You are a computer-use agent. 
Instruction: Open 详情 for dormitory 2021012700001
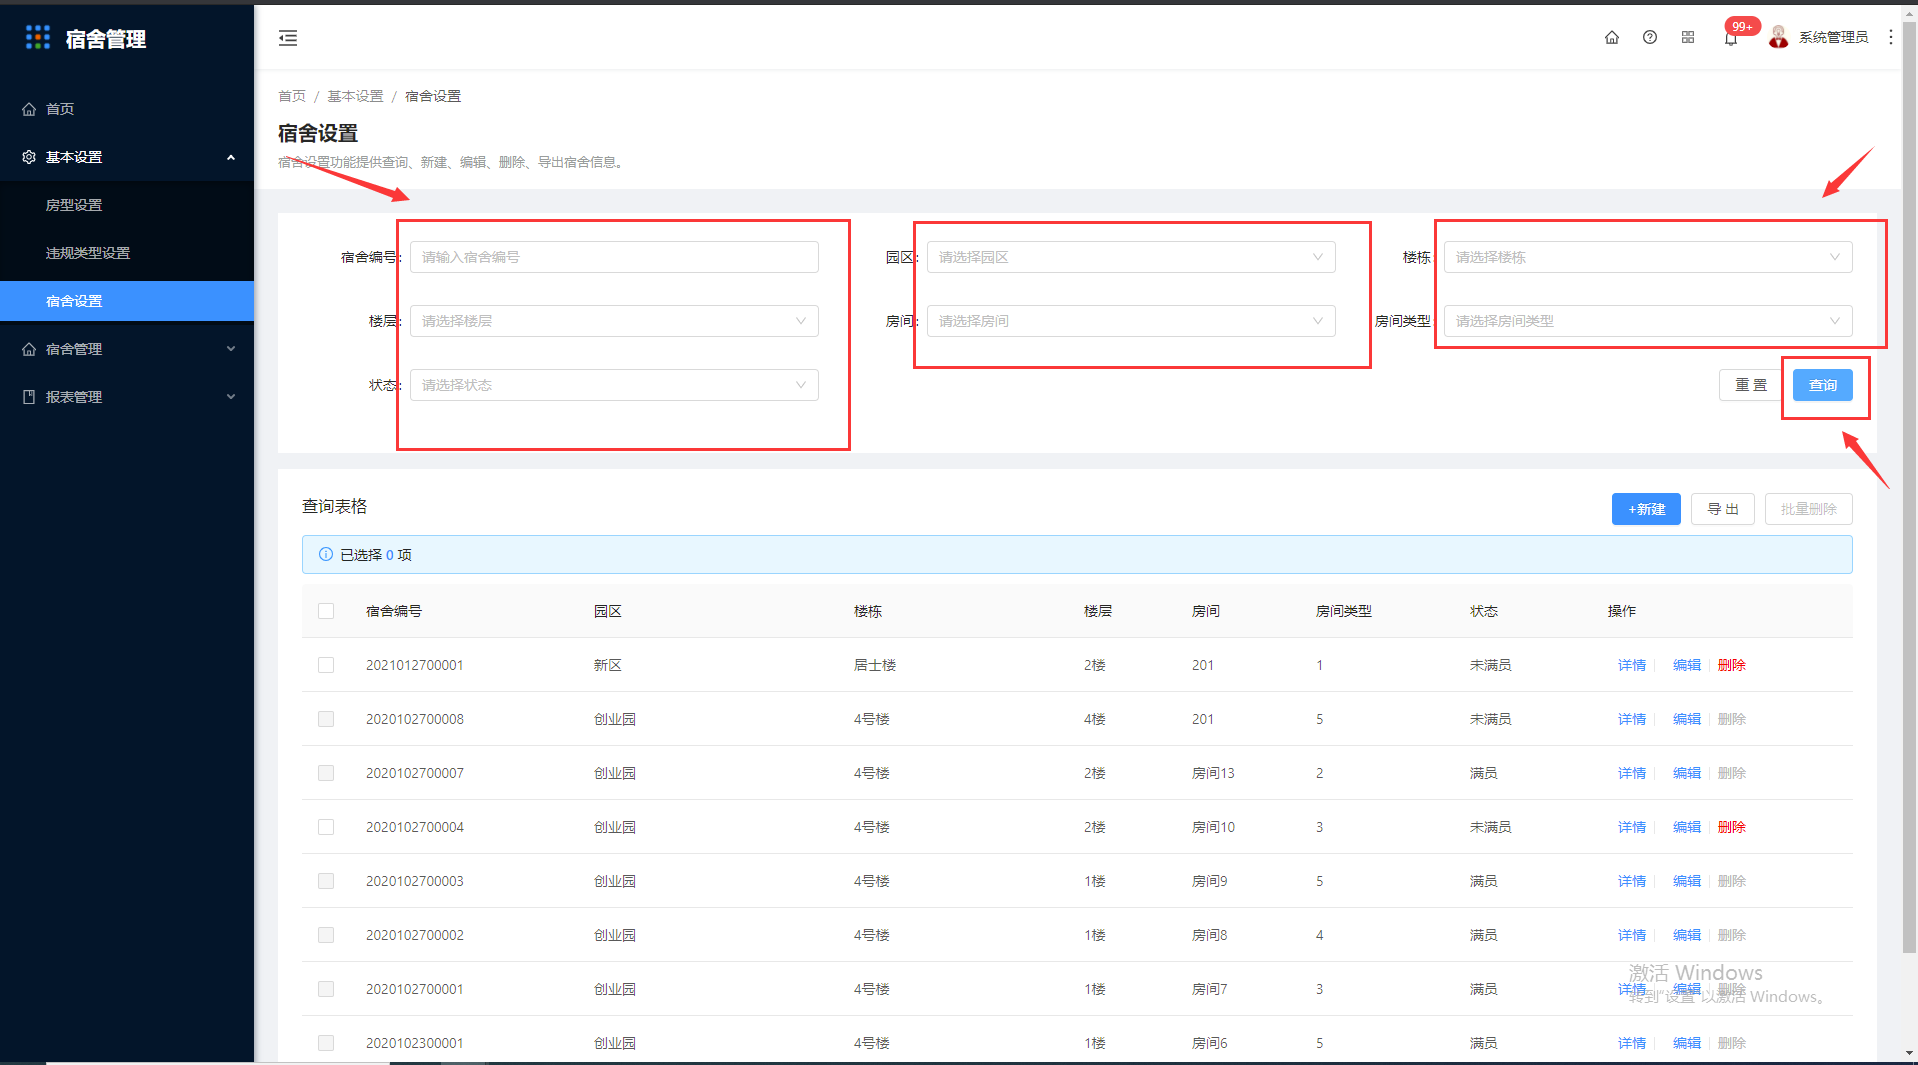click(x=1632, y=665)
